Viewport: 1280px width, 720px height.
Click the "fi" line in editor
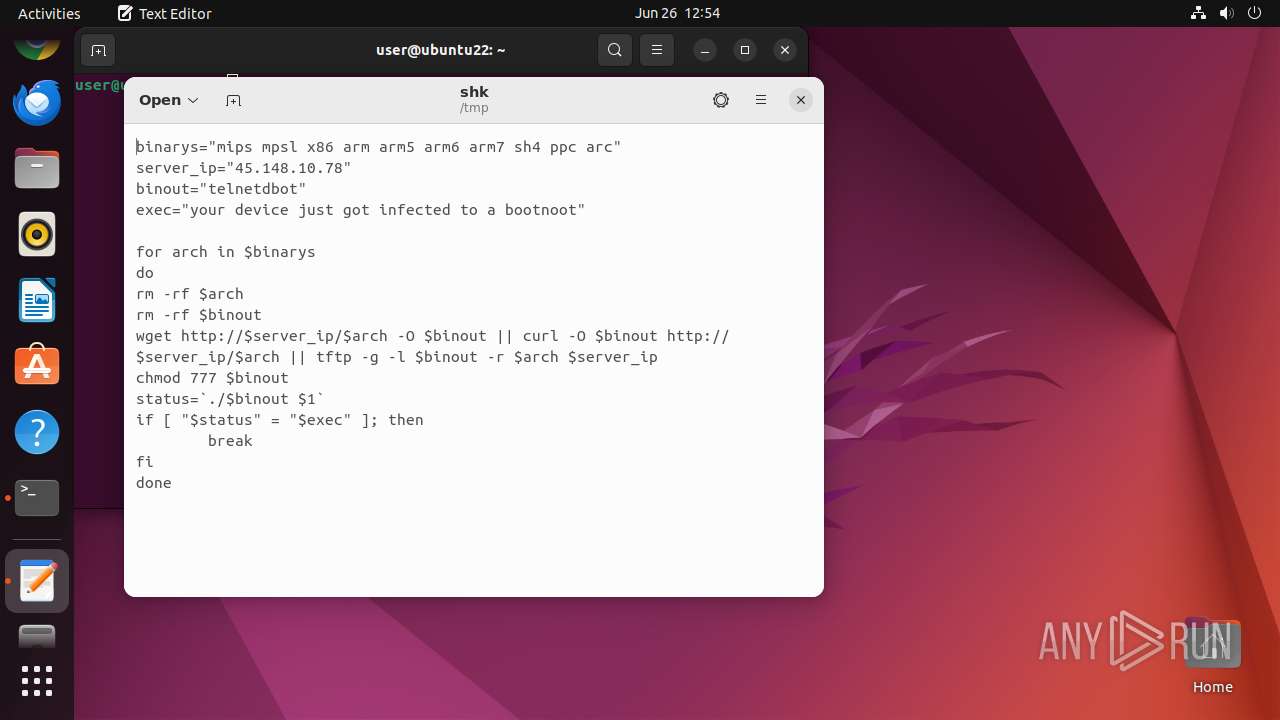click(145, 462)
